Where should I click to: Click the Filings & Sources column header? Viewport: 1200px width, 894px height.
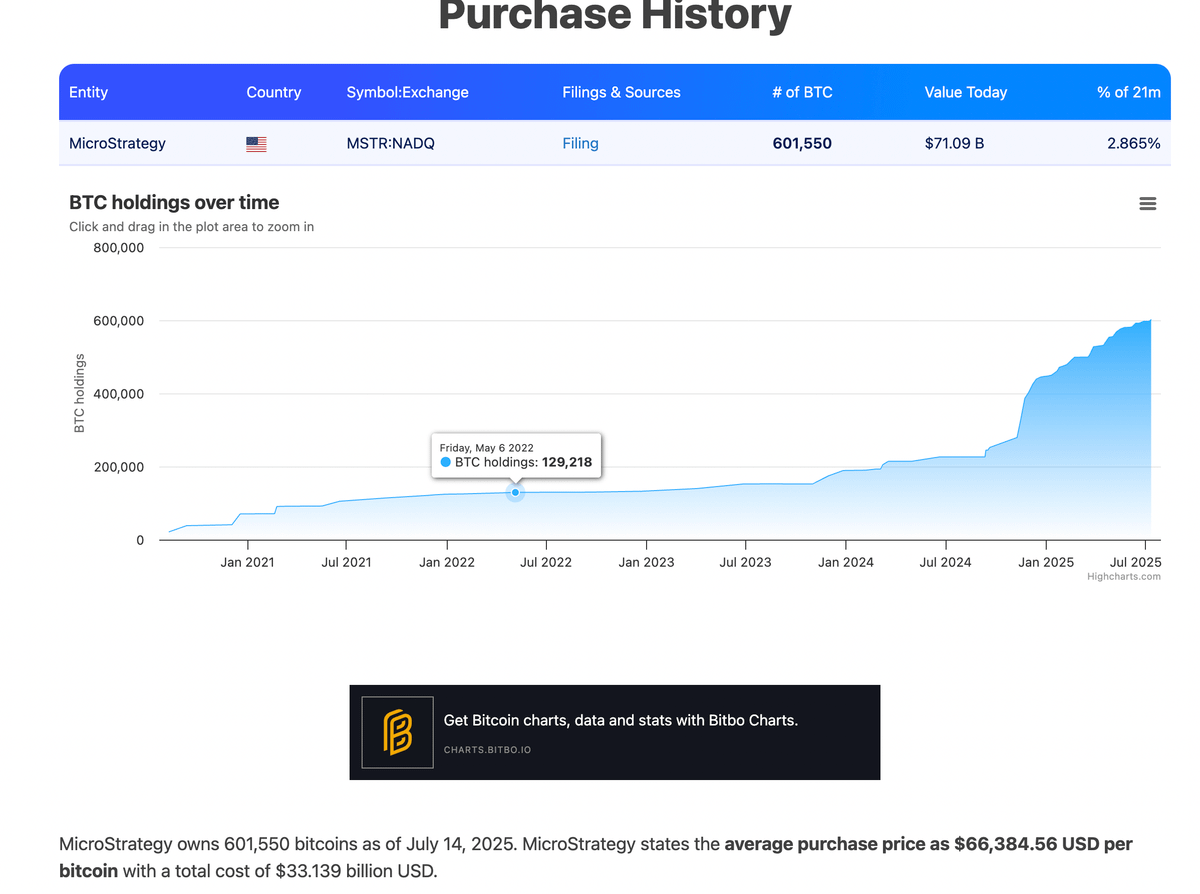click(621, 92)
